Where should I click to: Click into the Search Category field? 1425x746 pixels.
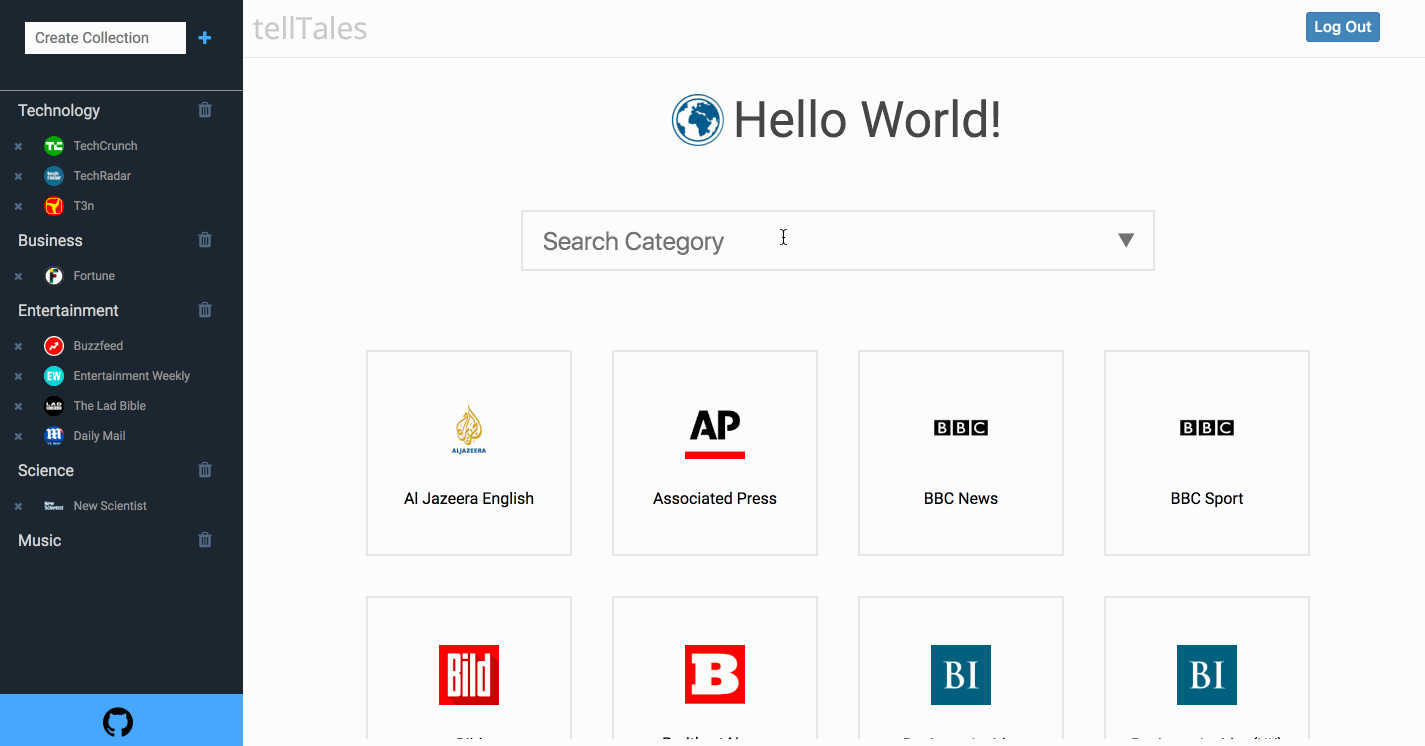click(x=838, y=240)
